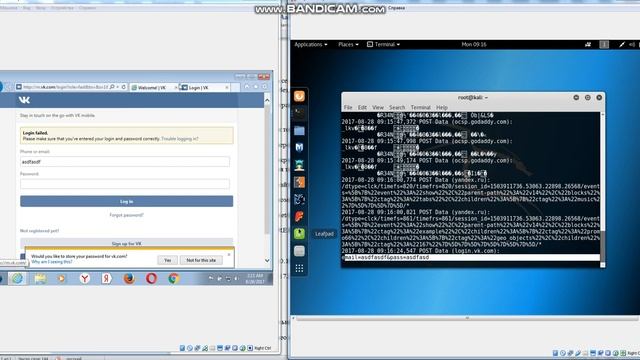The height and width of the screenshot is (360, 640).
Task: Click Forgot password link
Action: coord(127,215)
